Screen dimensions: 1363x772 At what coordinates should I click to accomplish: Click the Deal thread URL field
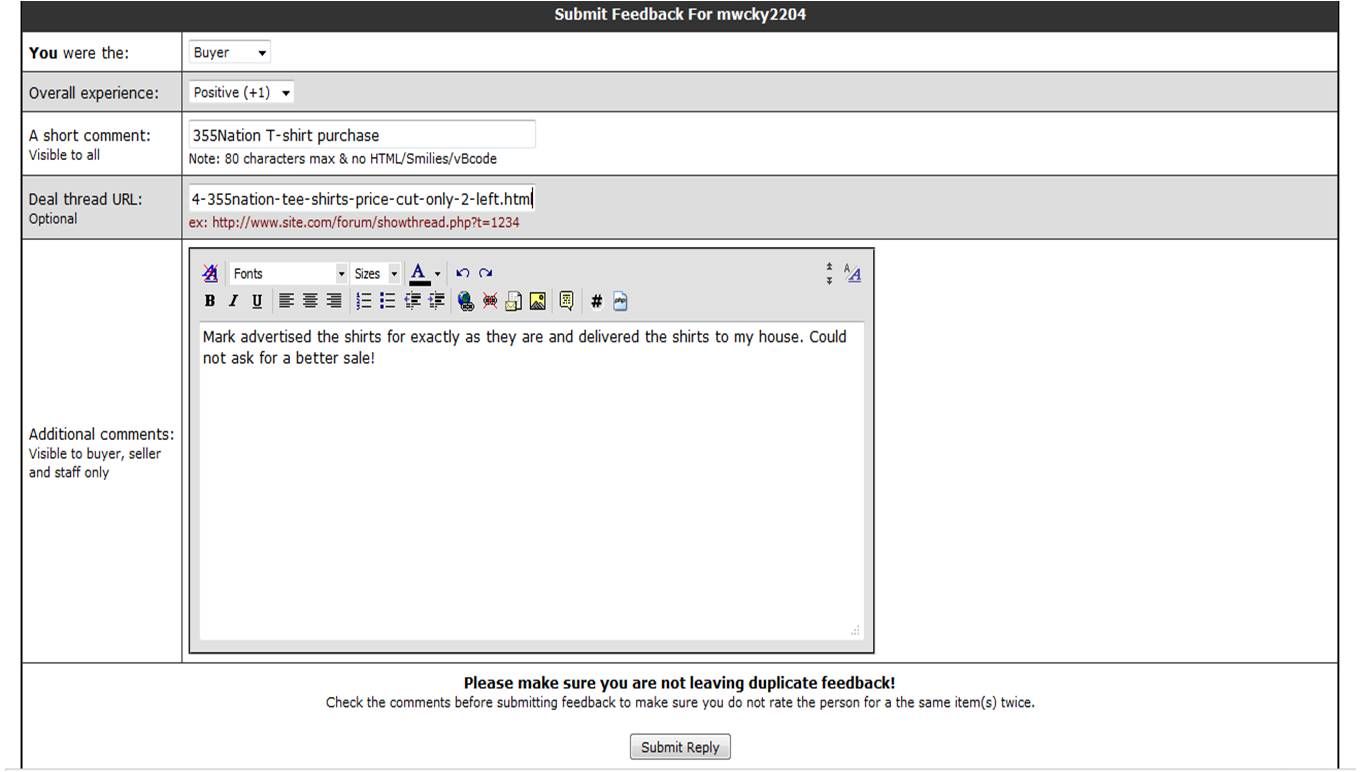pos(362,199)
